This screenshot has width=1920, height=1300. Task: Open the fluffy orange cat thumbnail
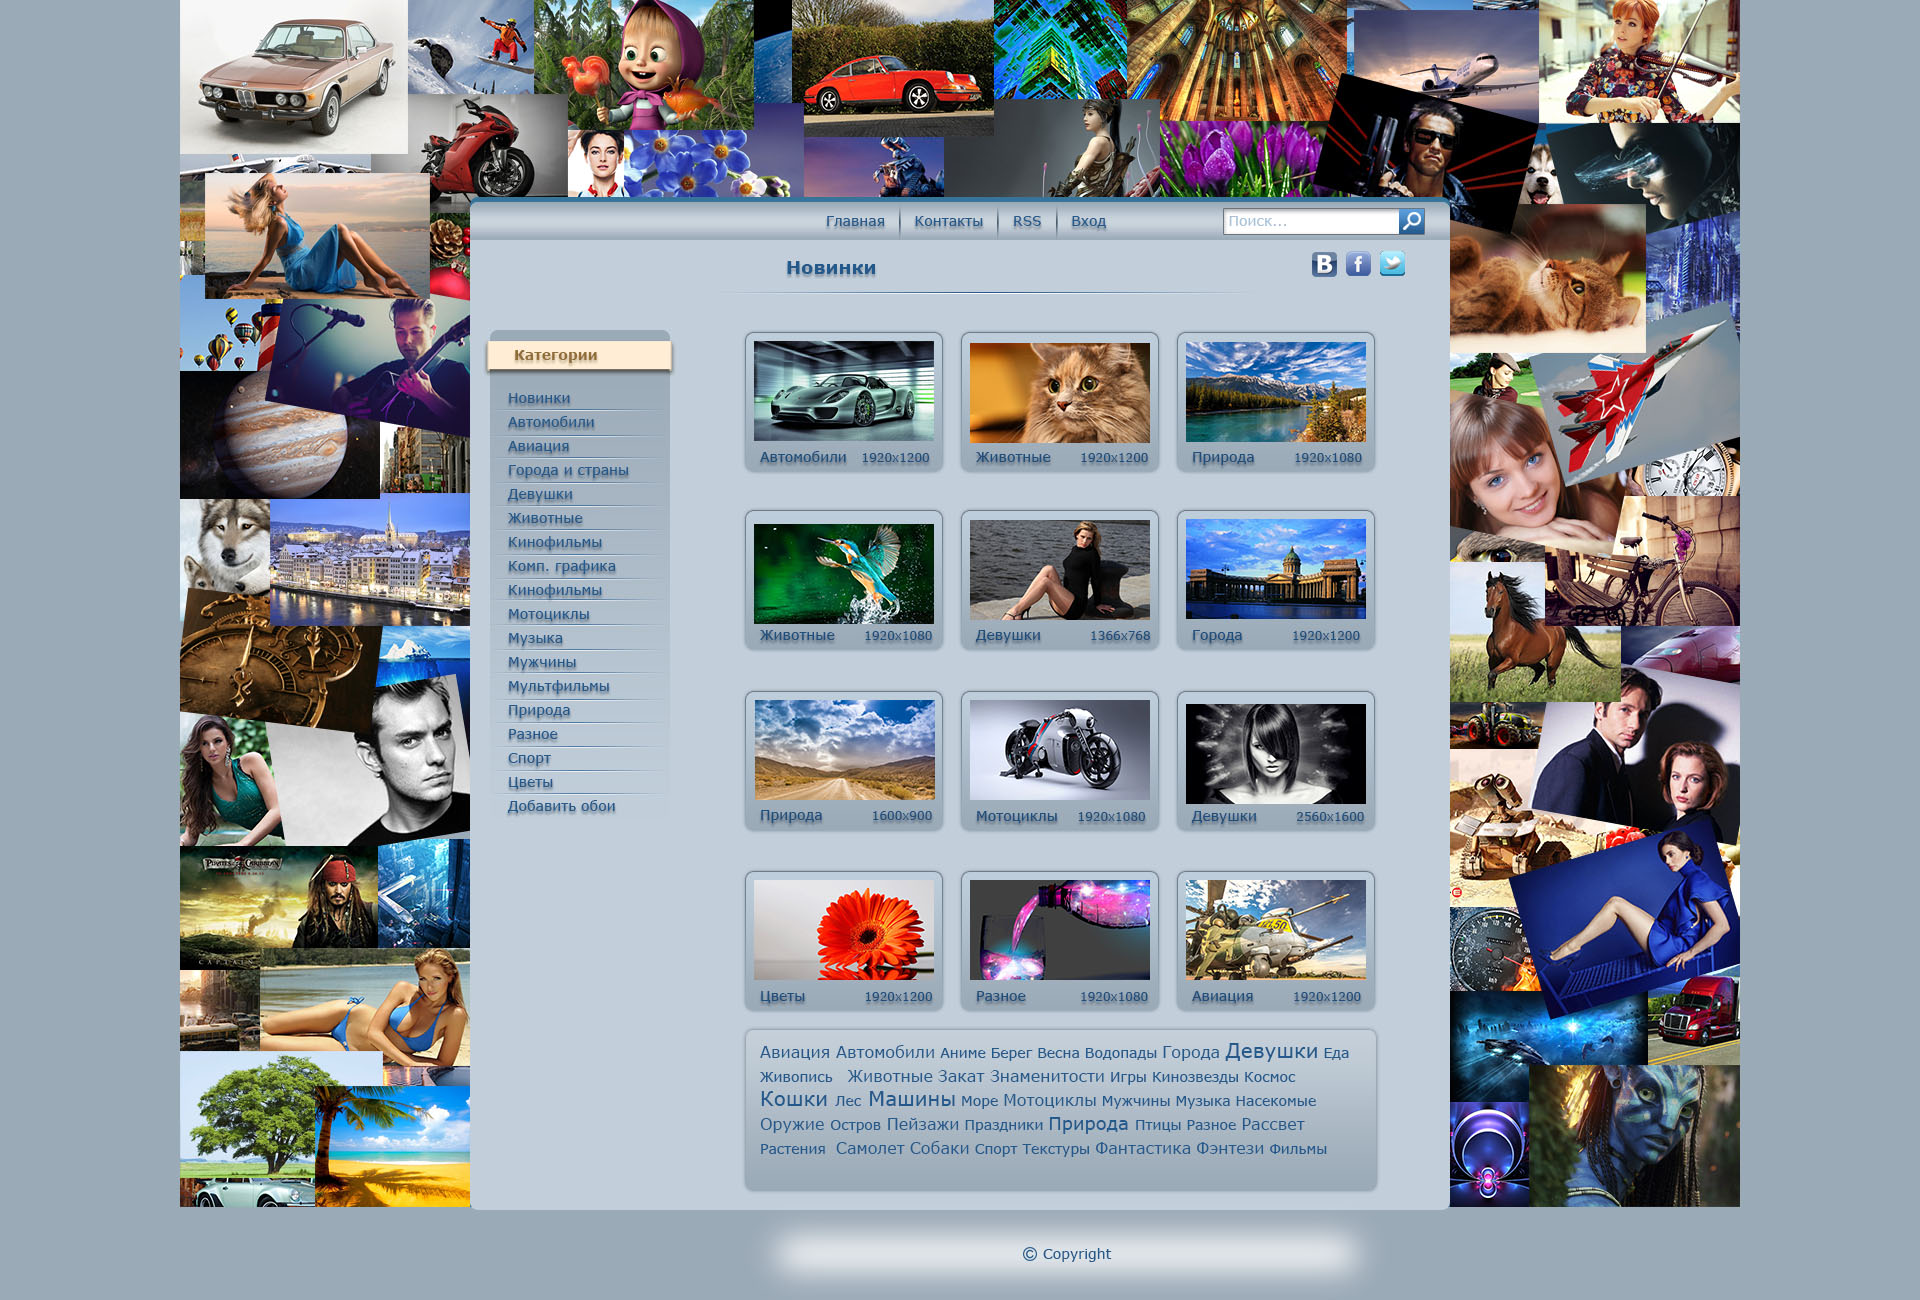(1059, 392)
